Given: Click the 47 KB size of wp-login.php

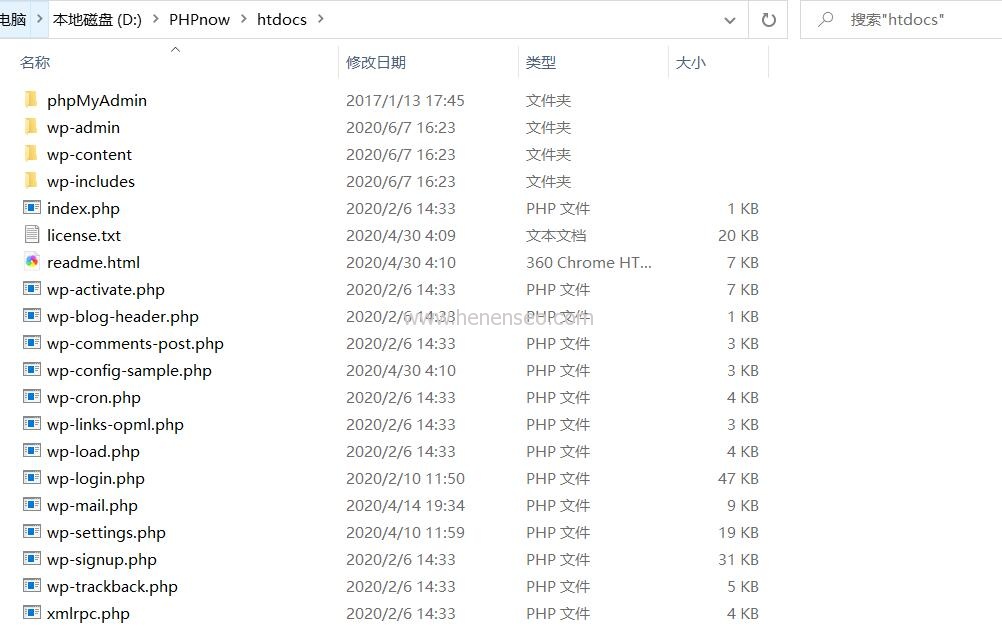Looking at the screenshot, I should coord(738,478).
